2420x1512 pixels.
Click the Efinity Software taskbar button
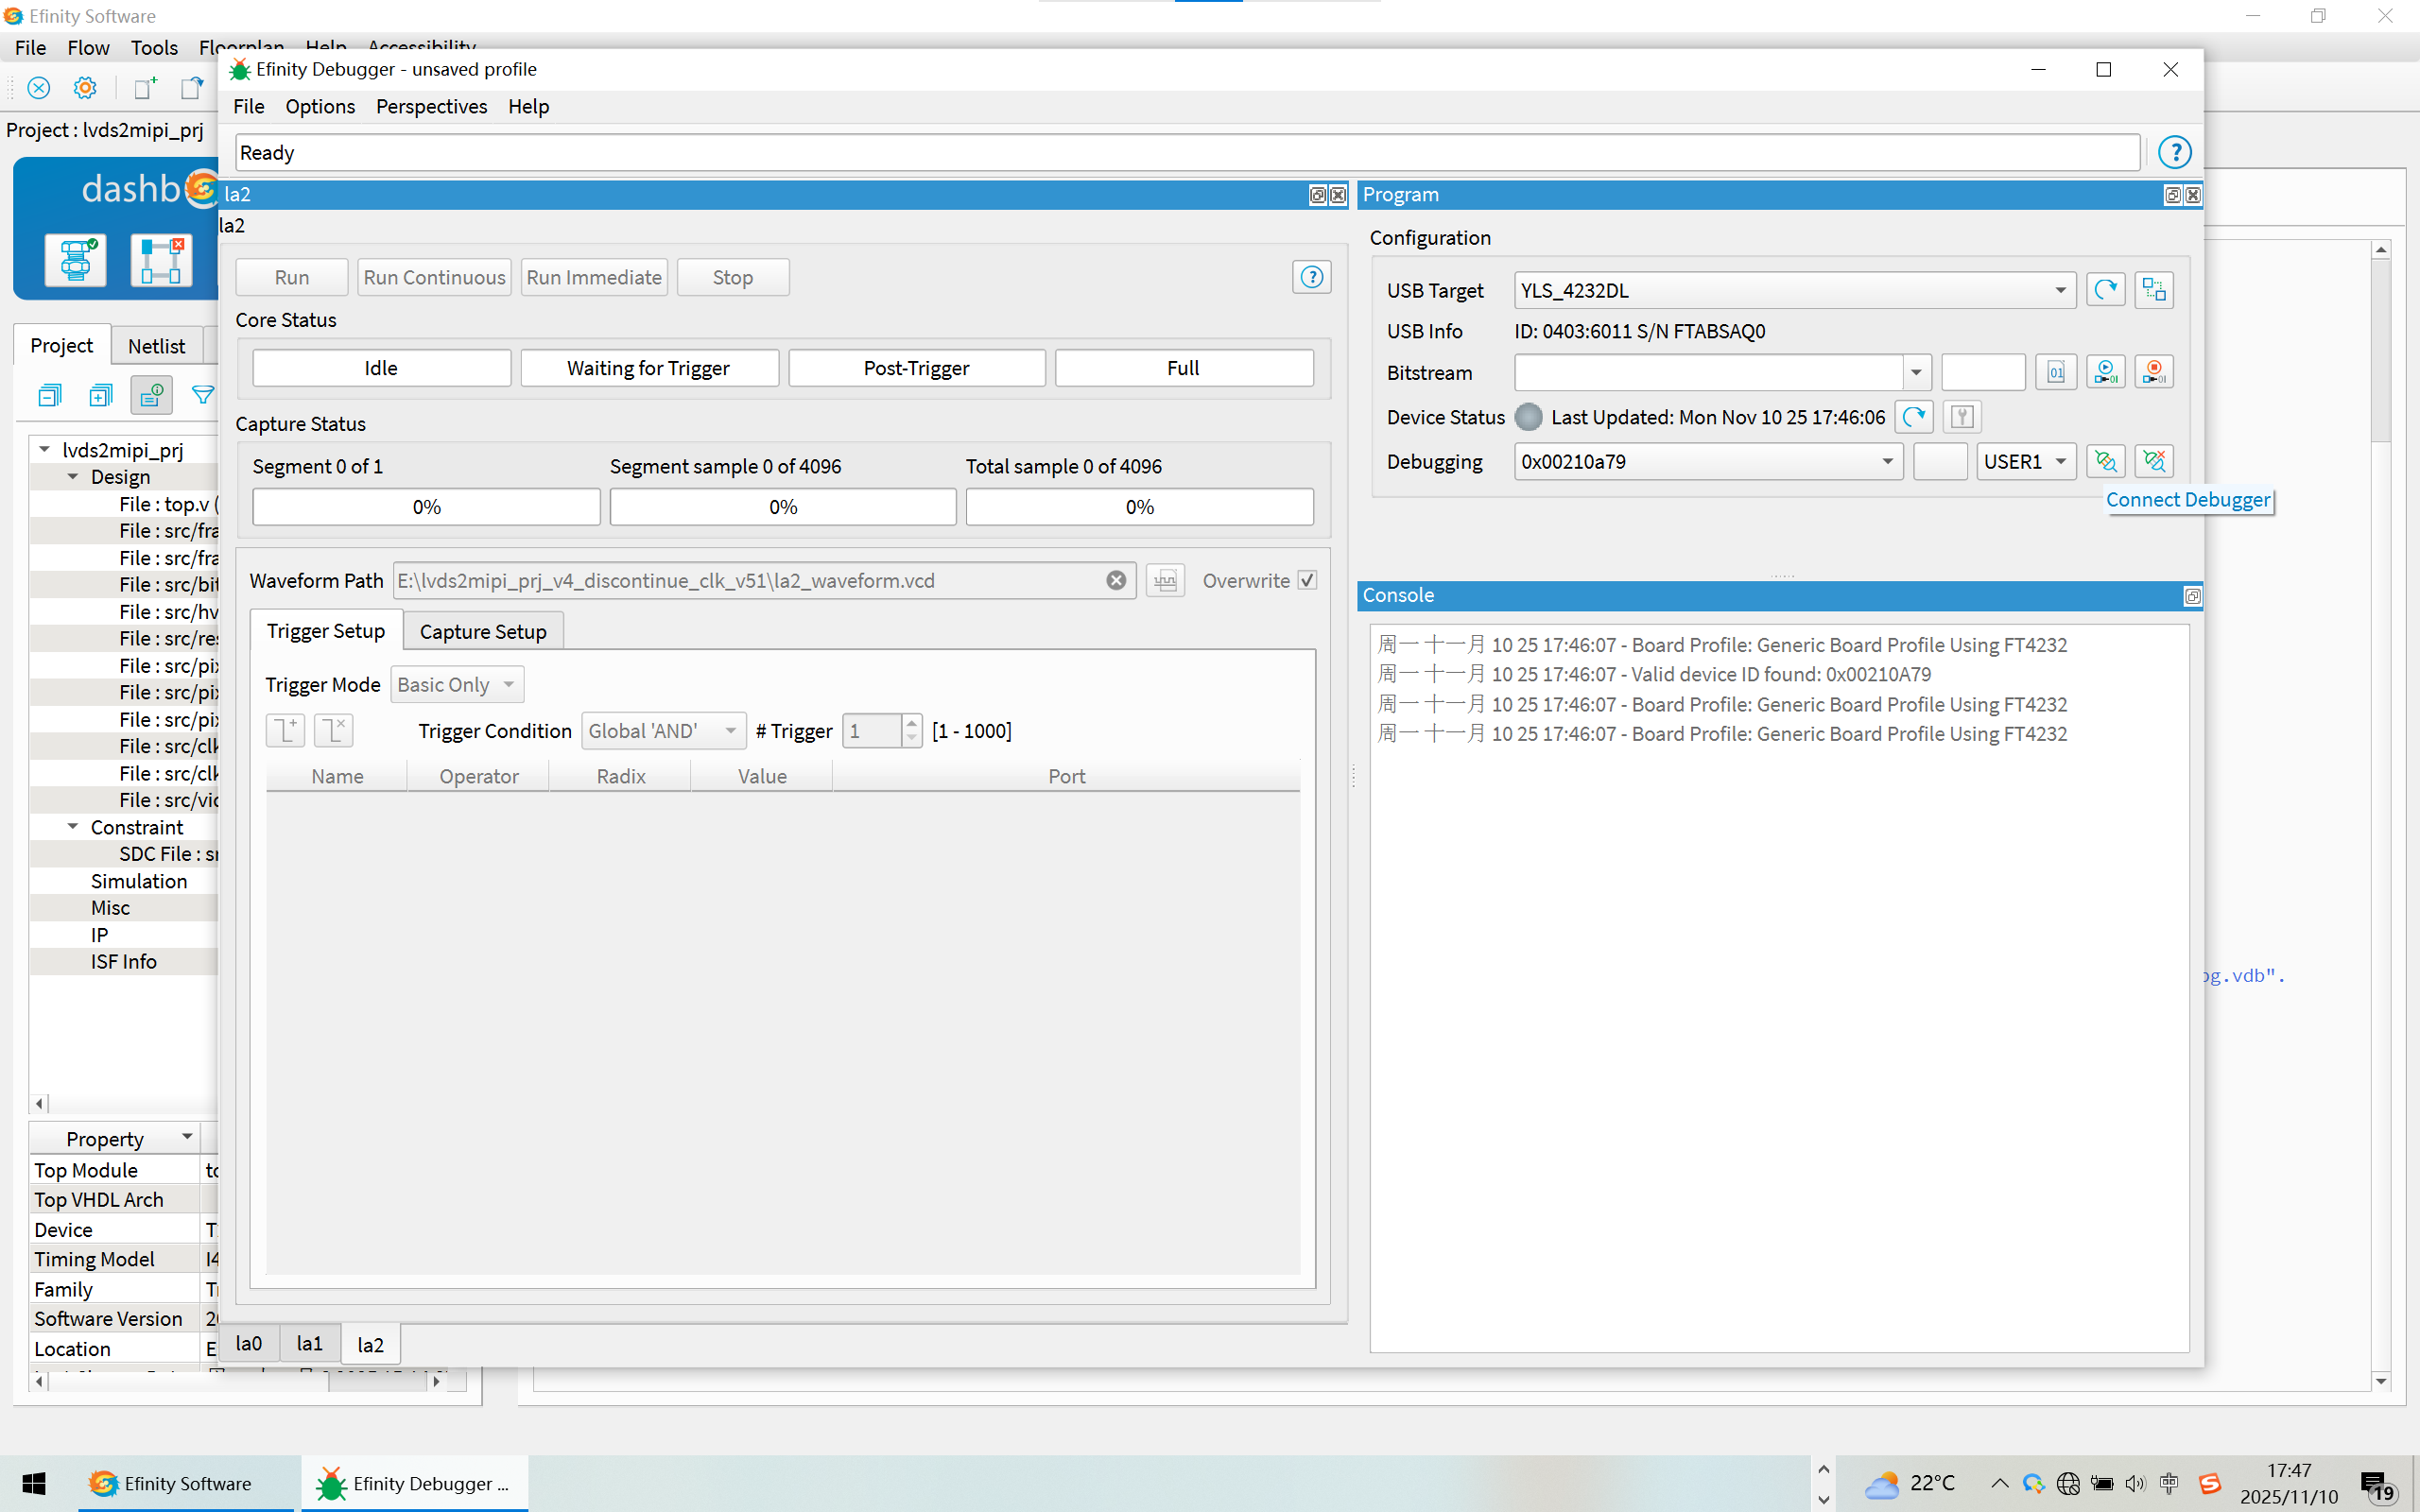pos(170,1484)
